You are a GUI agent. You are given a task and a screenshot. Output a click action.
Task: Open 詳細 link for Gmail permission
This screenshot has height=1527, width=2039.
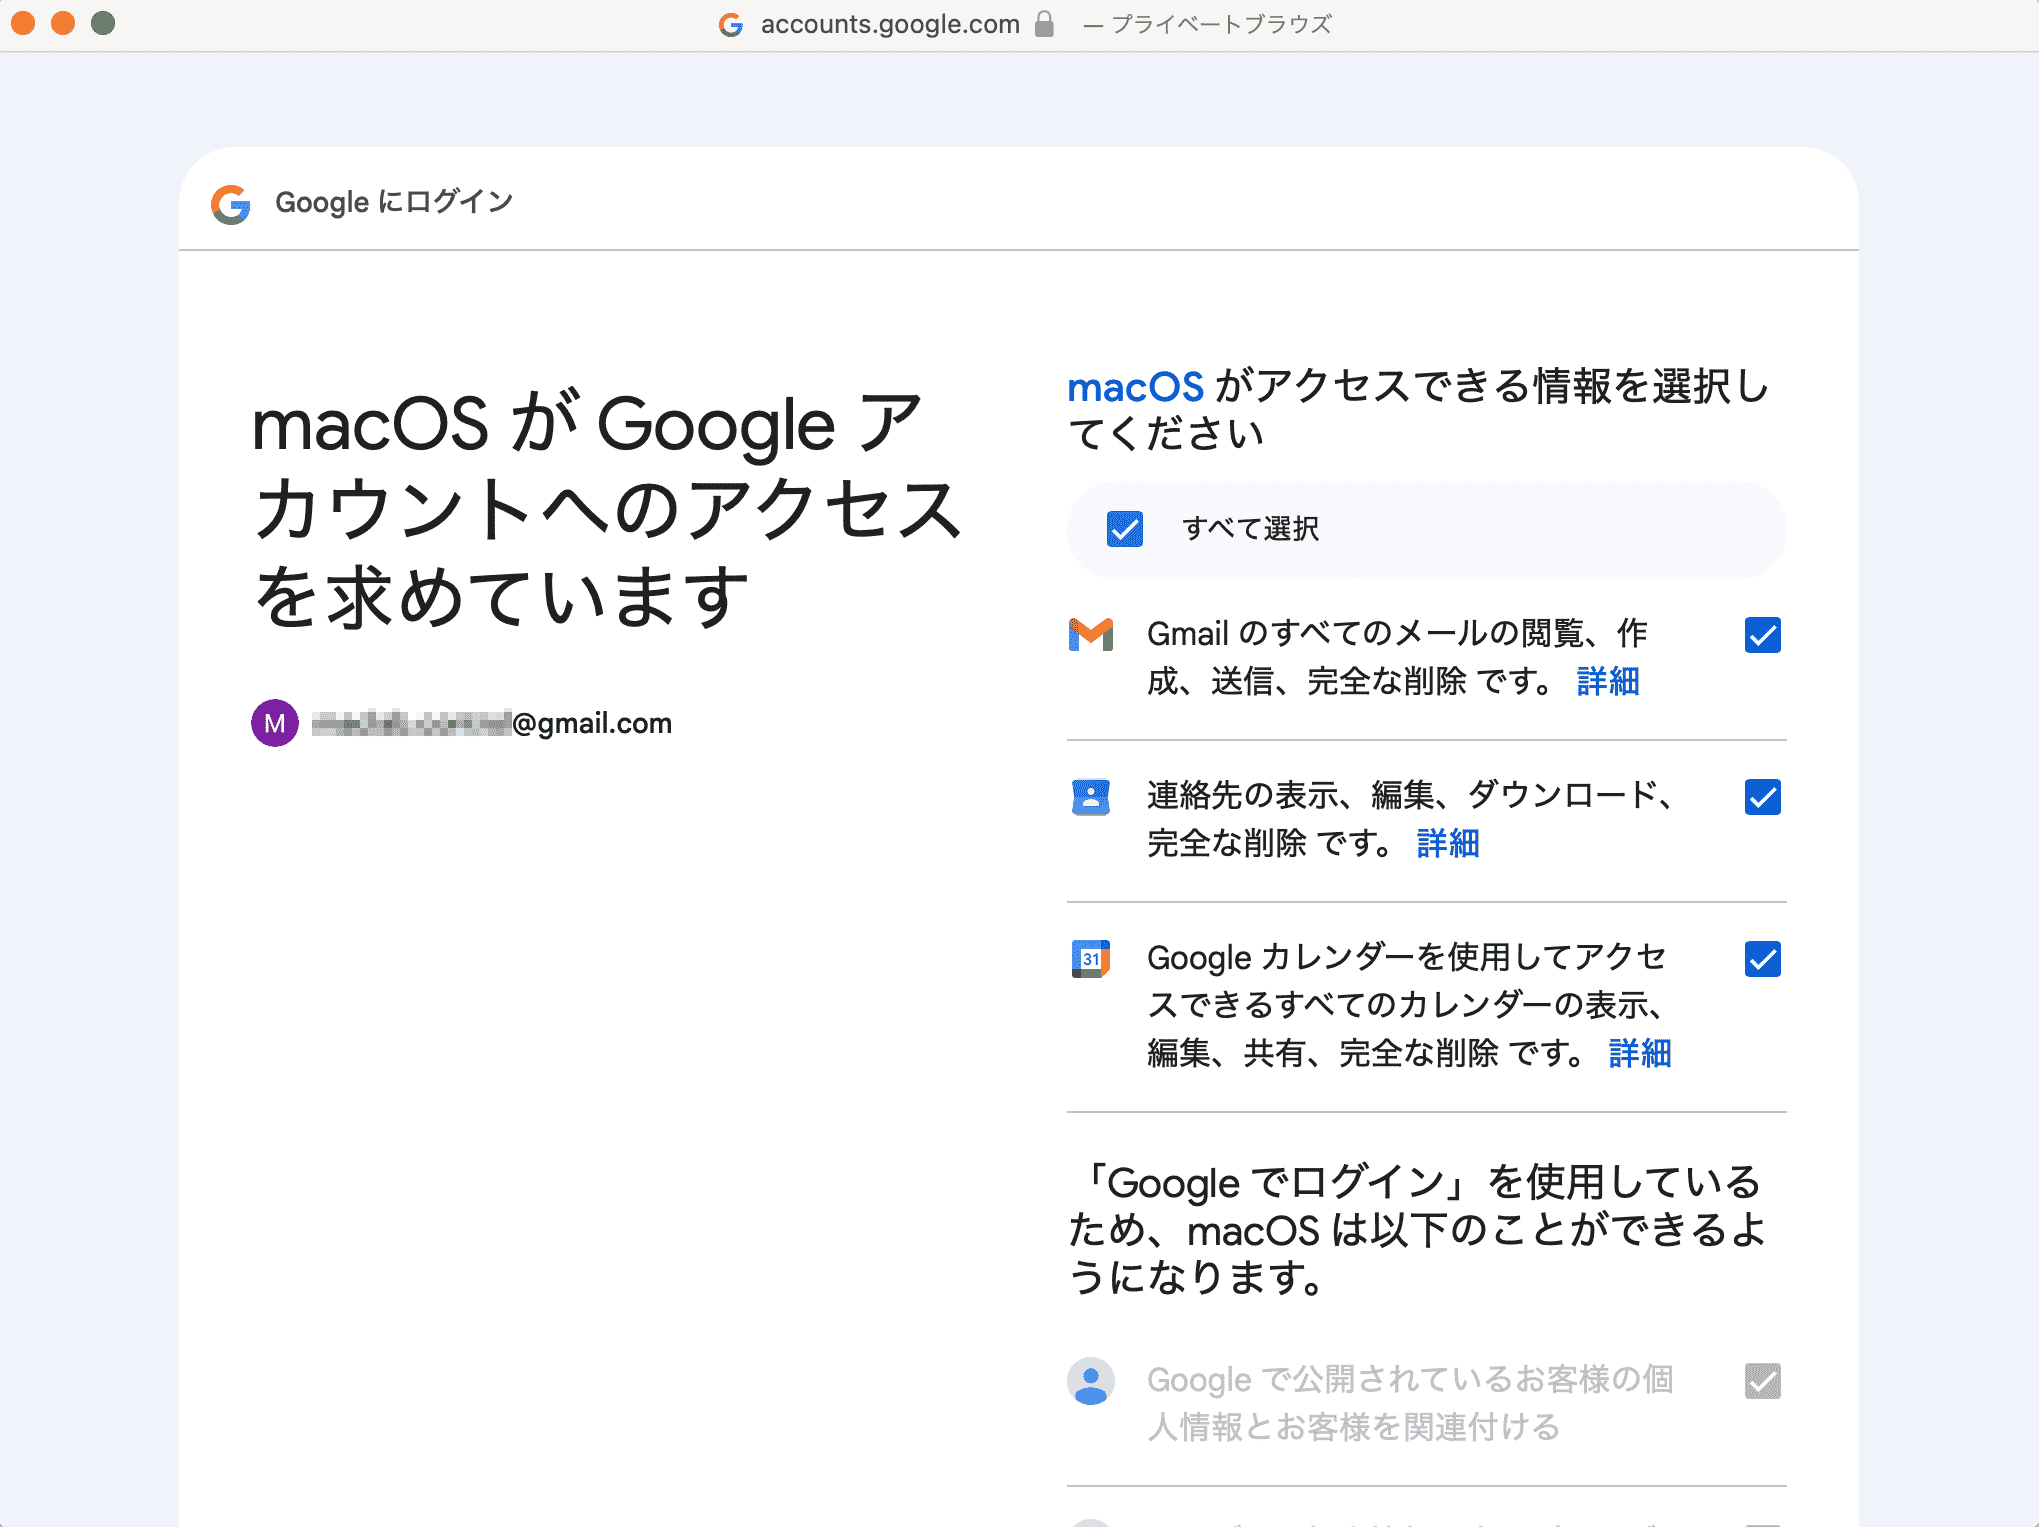point(1608,682)
